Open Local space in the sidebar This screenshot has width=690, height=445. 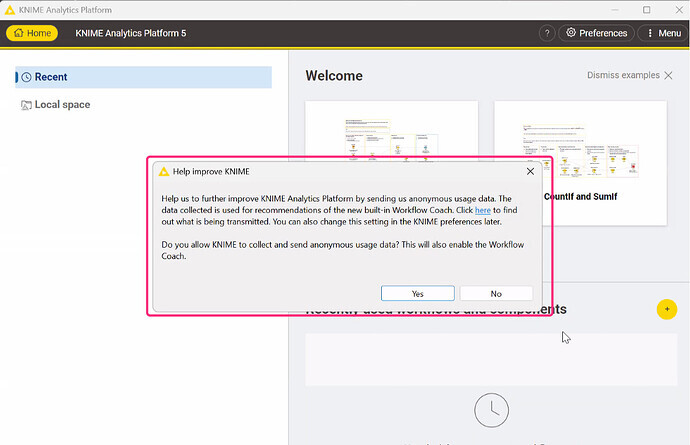62,105
